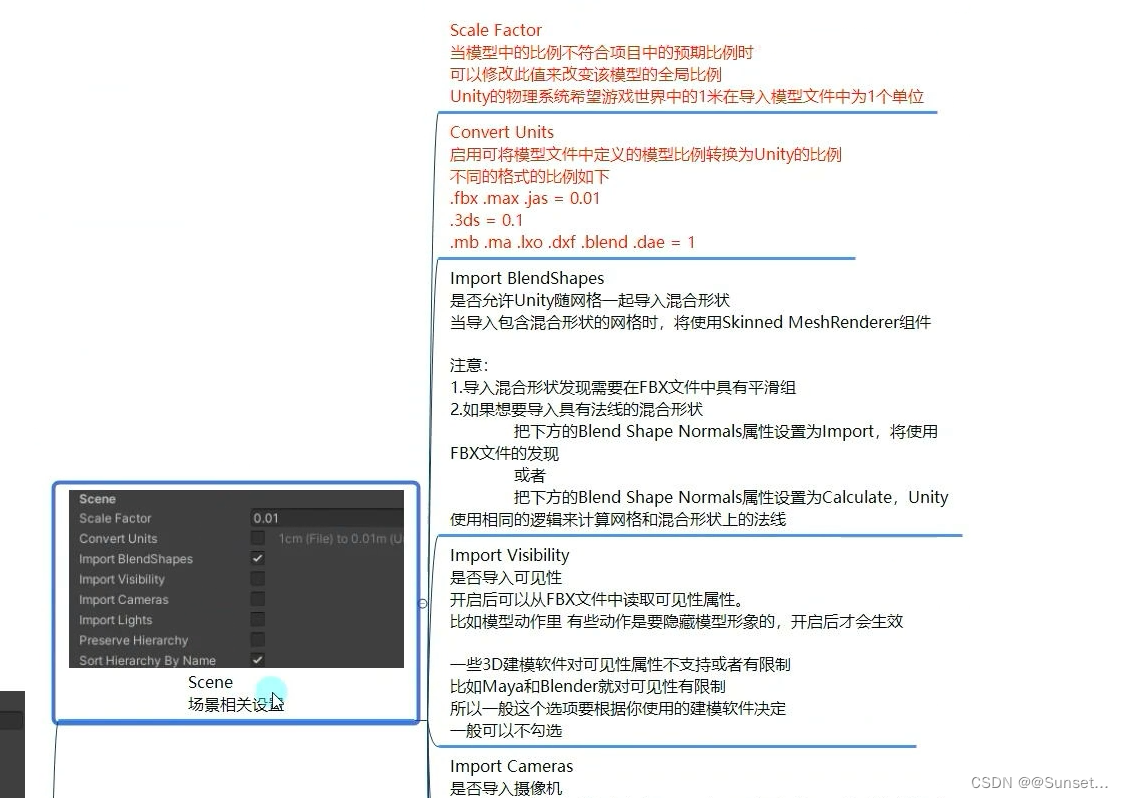Collapse the Scene node's branch circle
Viewport: 1123px width, 798px height.
[423, 604]
